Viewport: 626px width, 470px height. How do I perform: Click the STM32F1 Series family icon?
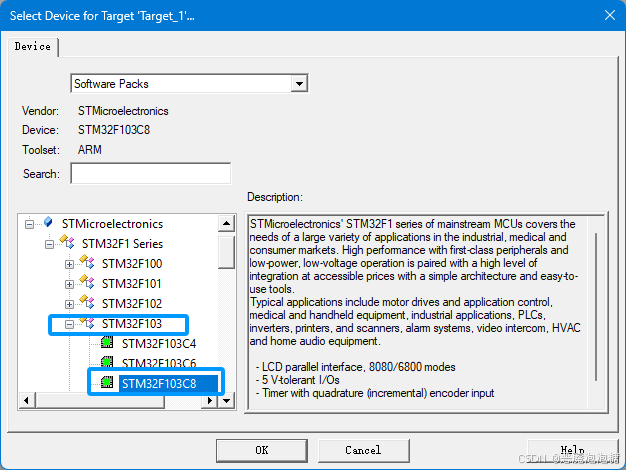pos(67,242)
